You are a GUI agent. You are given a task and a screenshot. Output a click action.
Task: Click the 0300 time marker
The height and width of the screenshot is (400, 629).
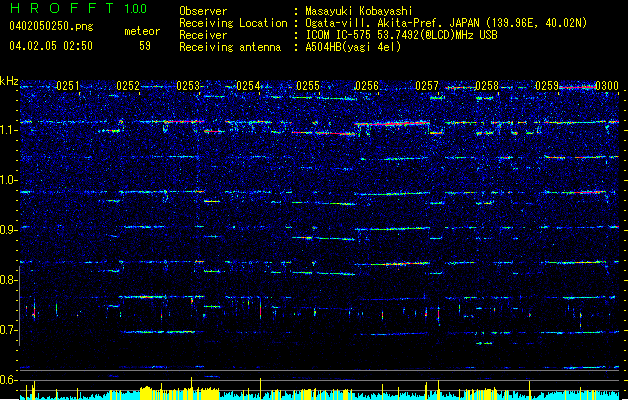coord(607,86)
